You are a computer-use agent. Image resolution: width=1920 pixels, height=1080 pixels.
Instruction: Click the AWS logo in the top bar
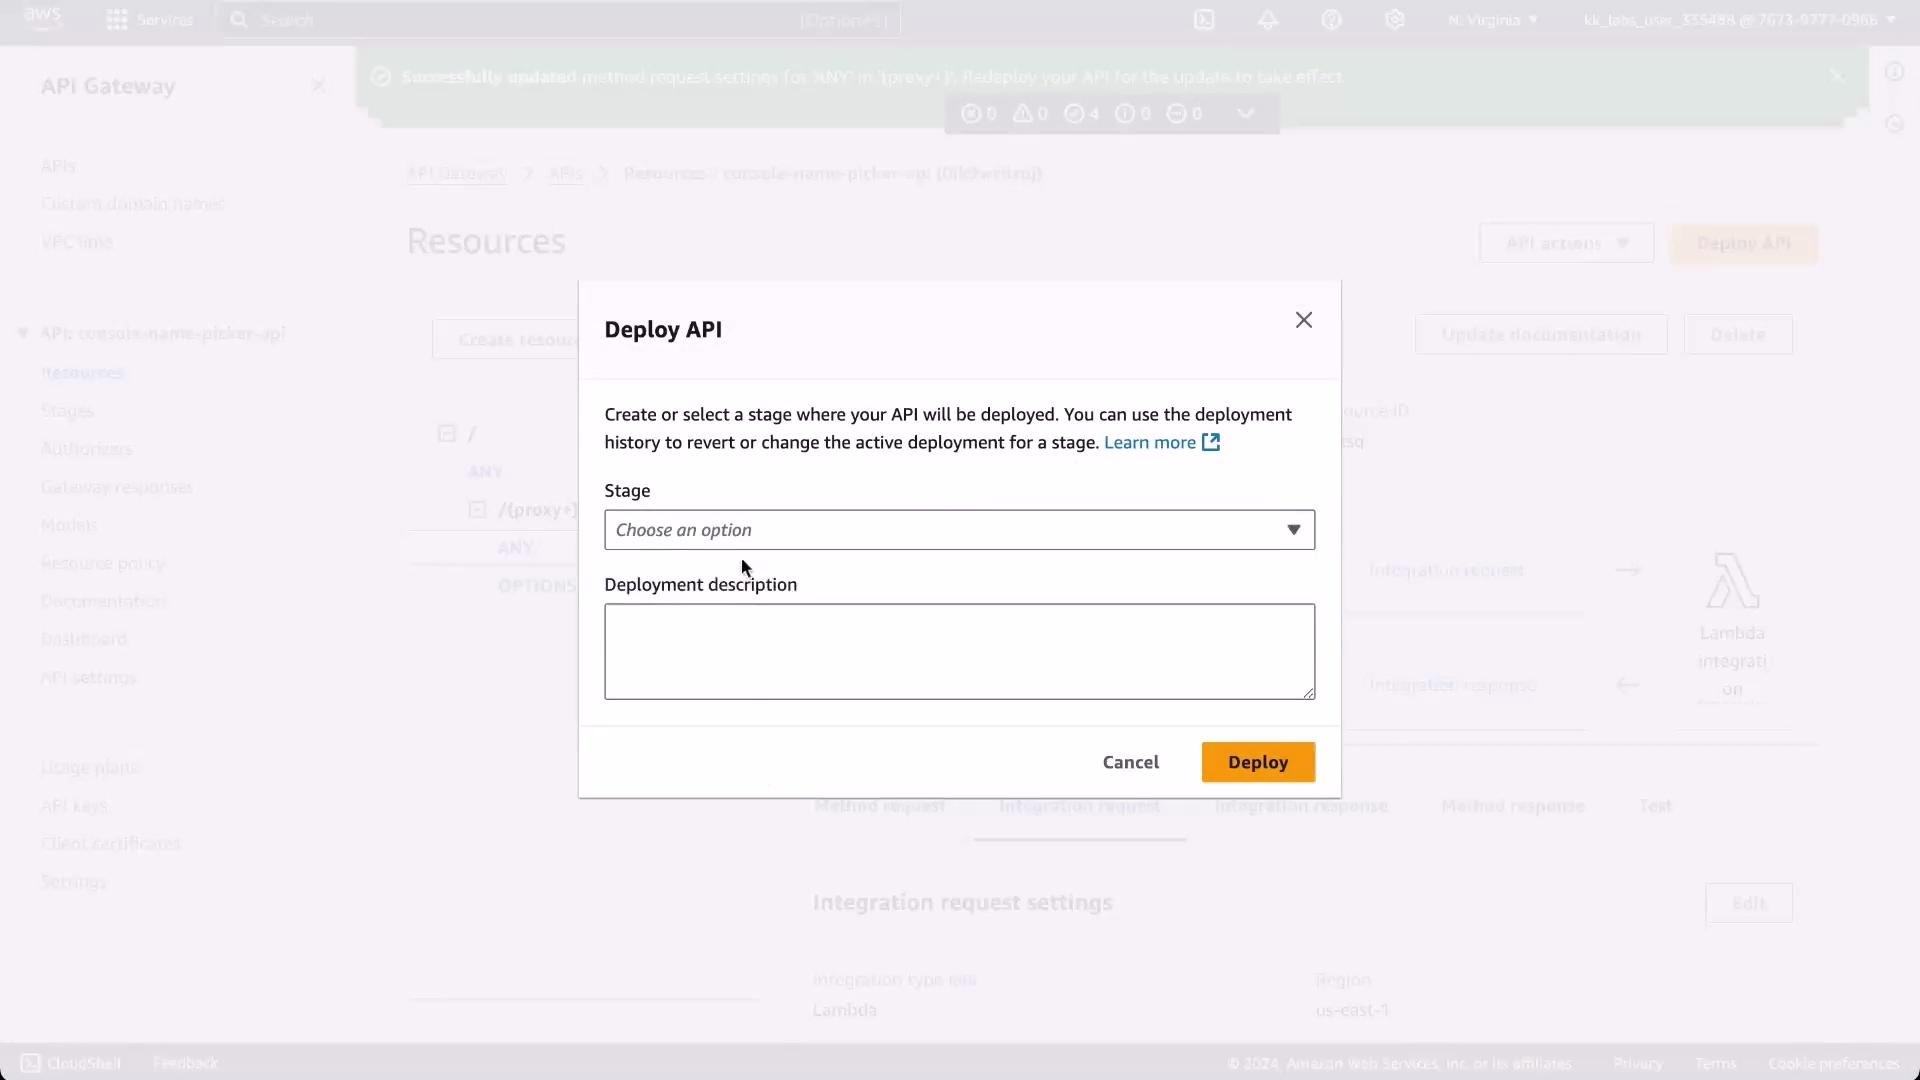[x=43, y=18]
